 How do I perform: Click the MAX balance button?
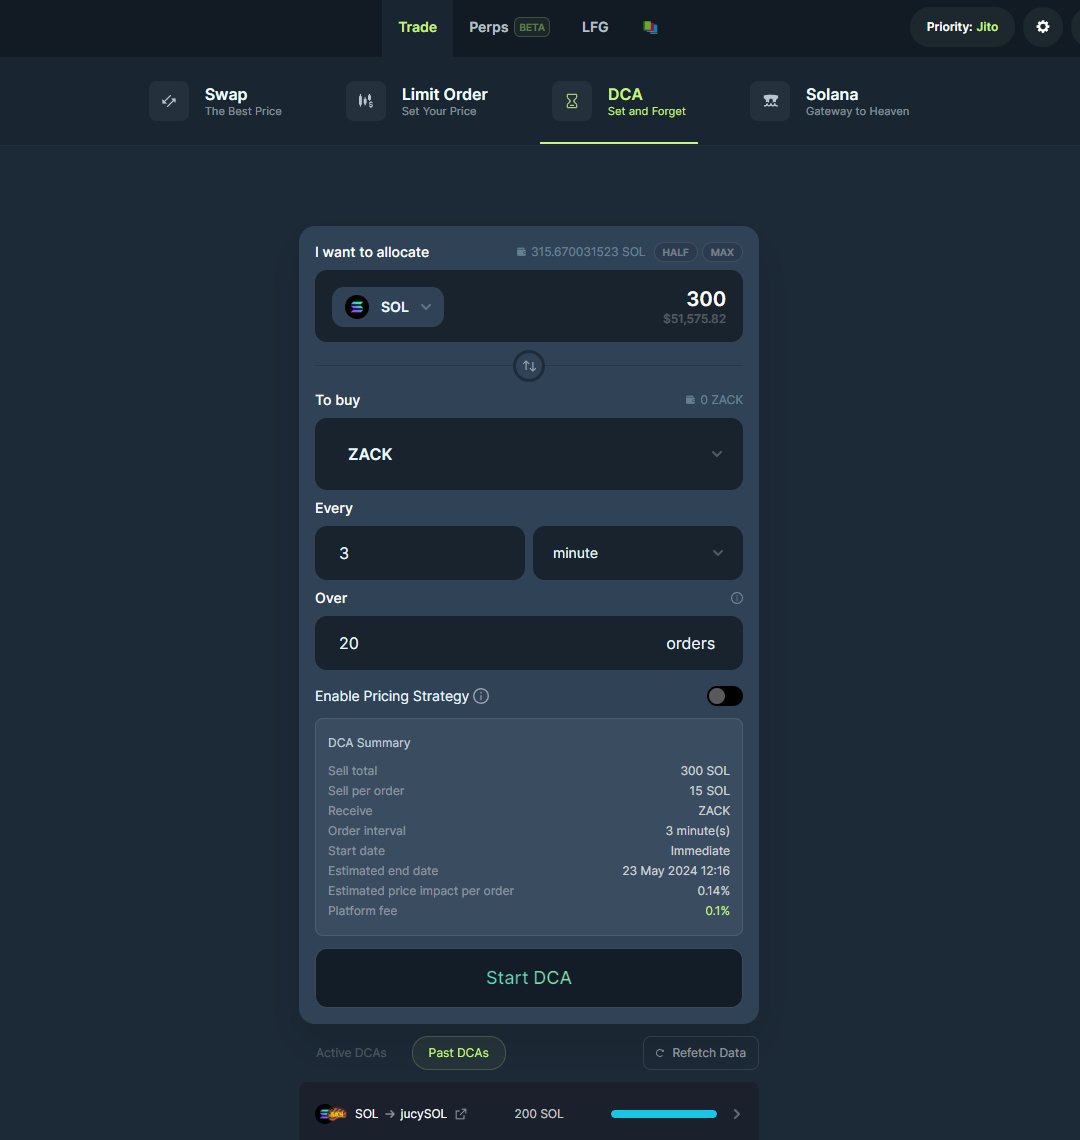722,252
